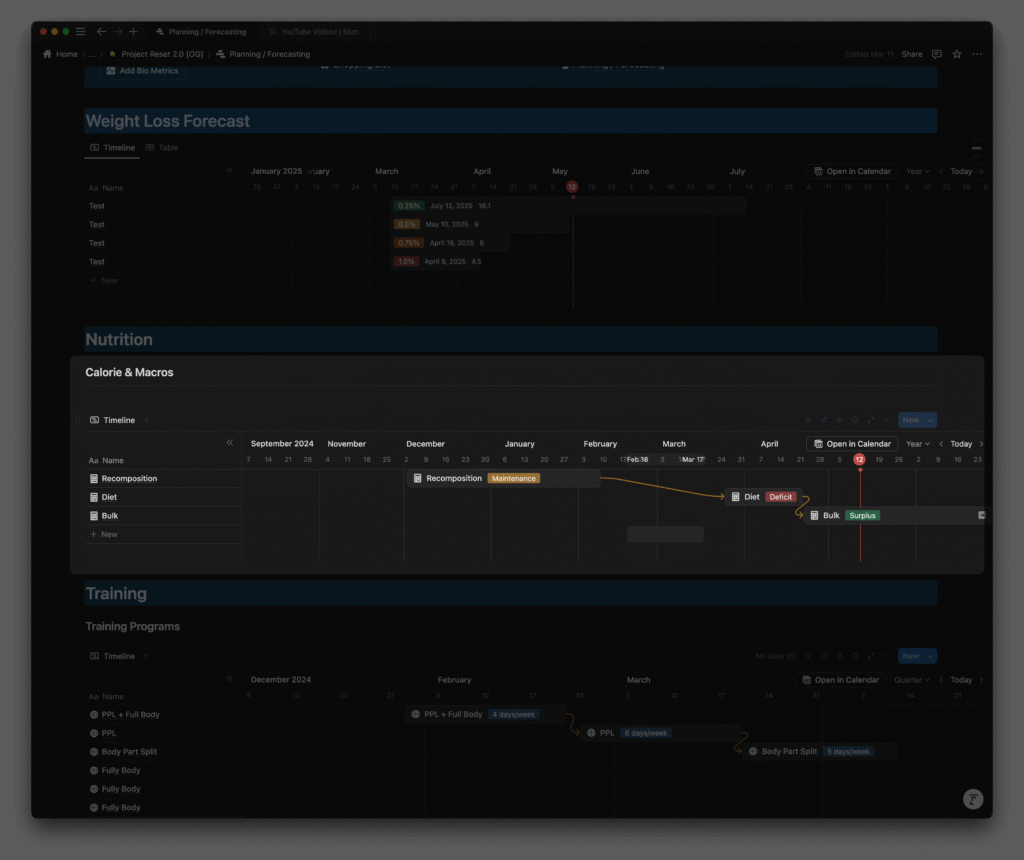This screenshot has height=860, width=1024.
Task: Click the orange Maintenance tag on Recomposition bar
Action: point(513,478)
